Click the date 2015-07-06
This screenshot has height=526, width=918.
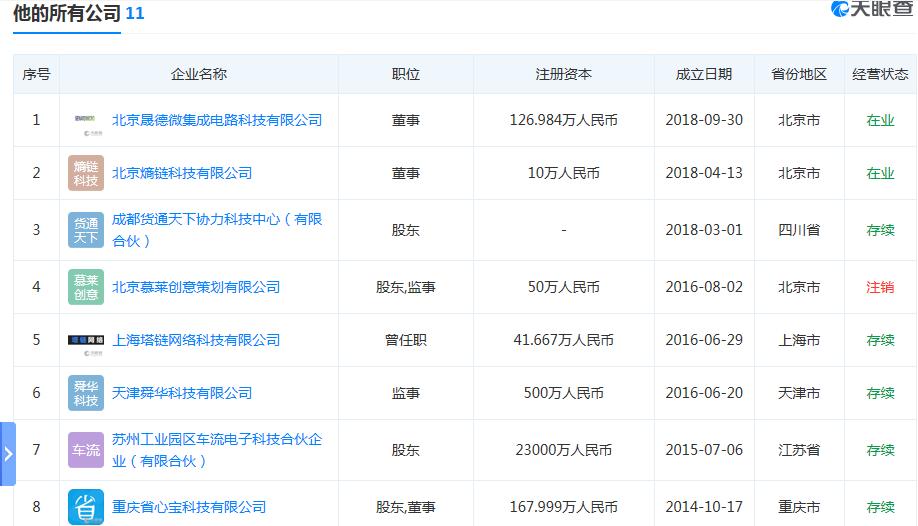[x=704, y=450]
